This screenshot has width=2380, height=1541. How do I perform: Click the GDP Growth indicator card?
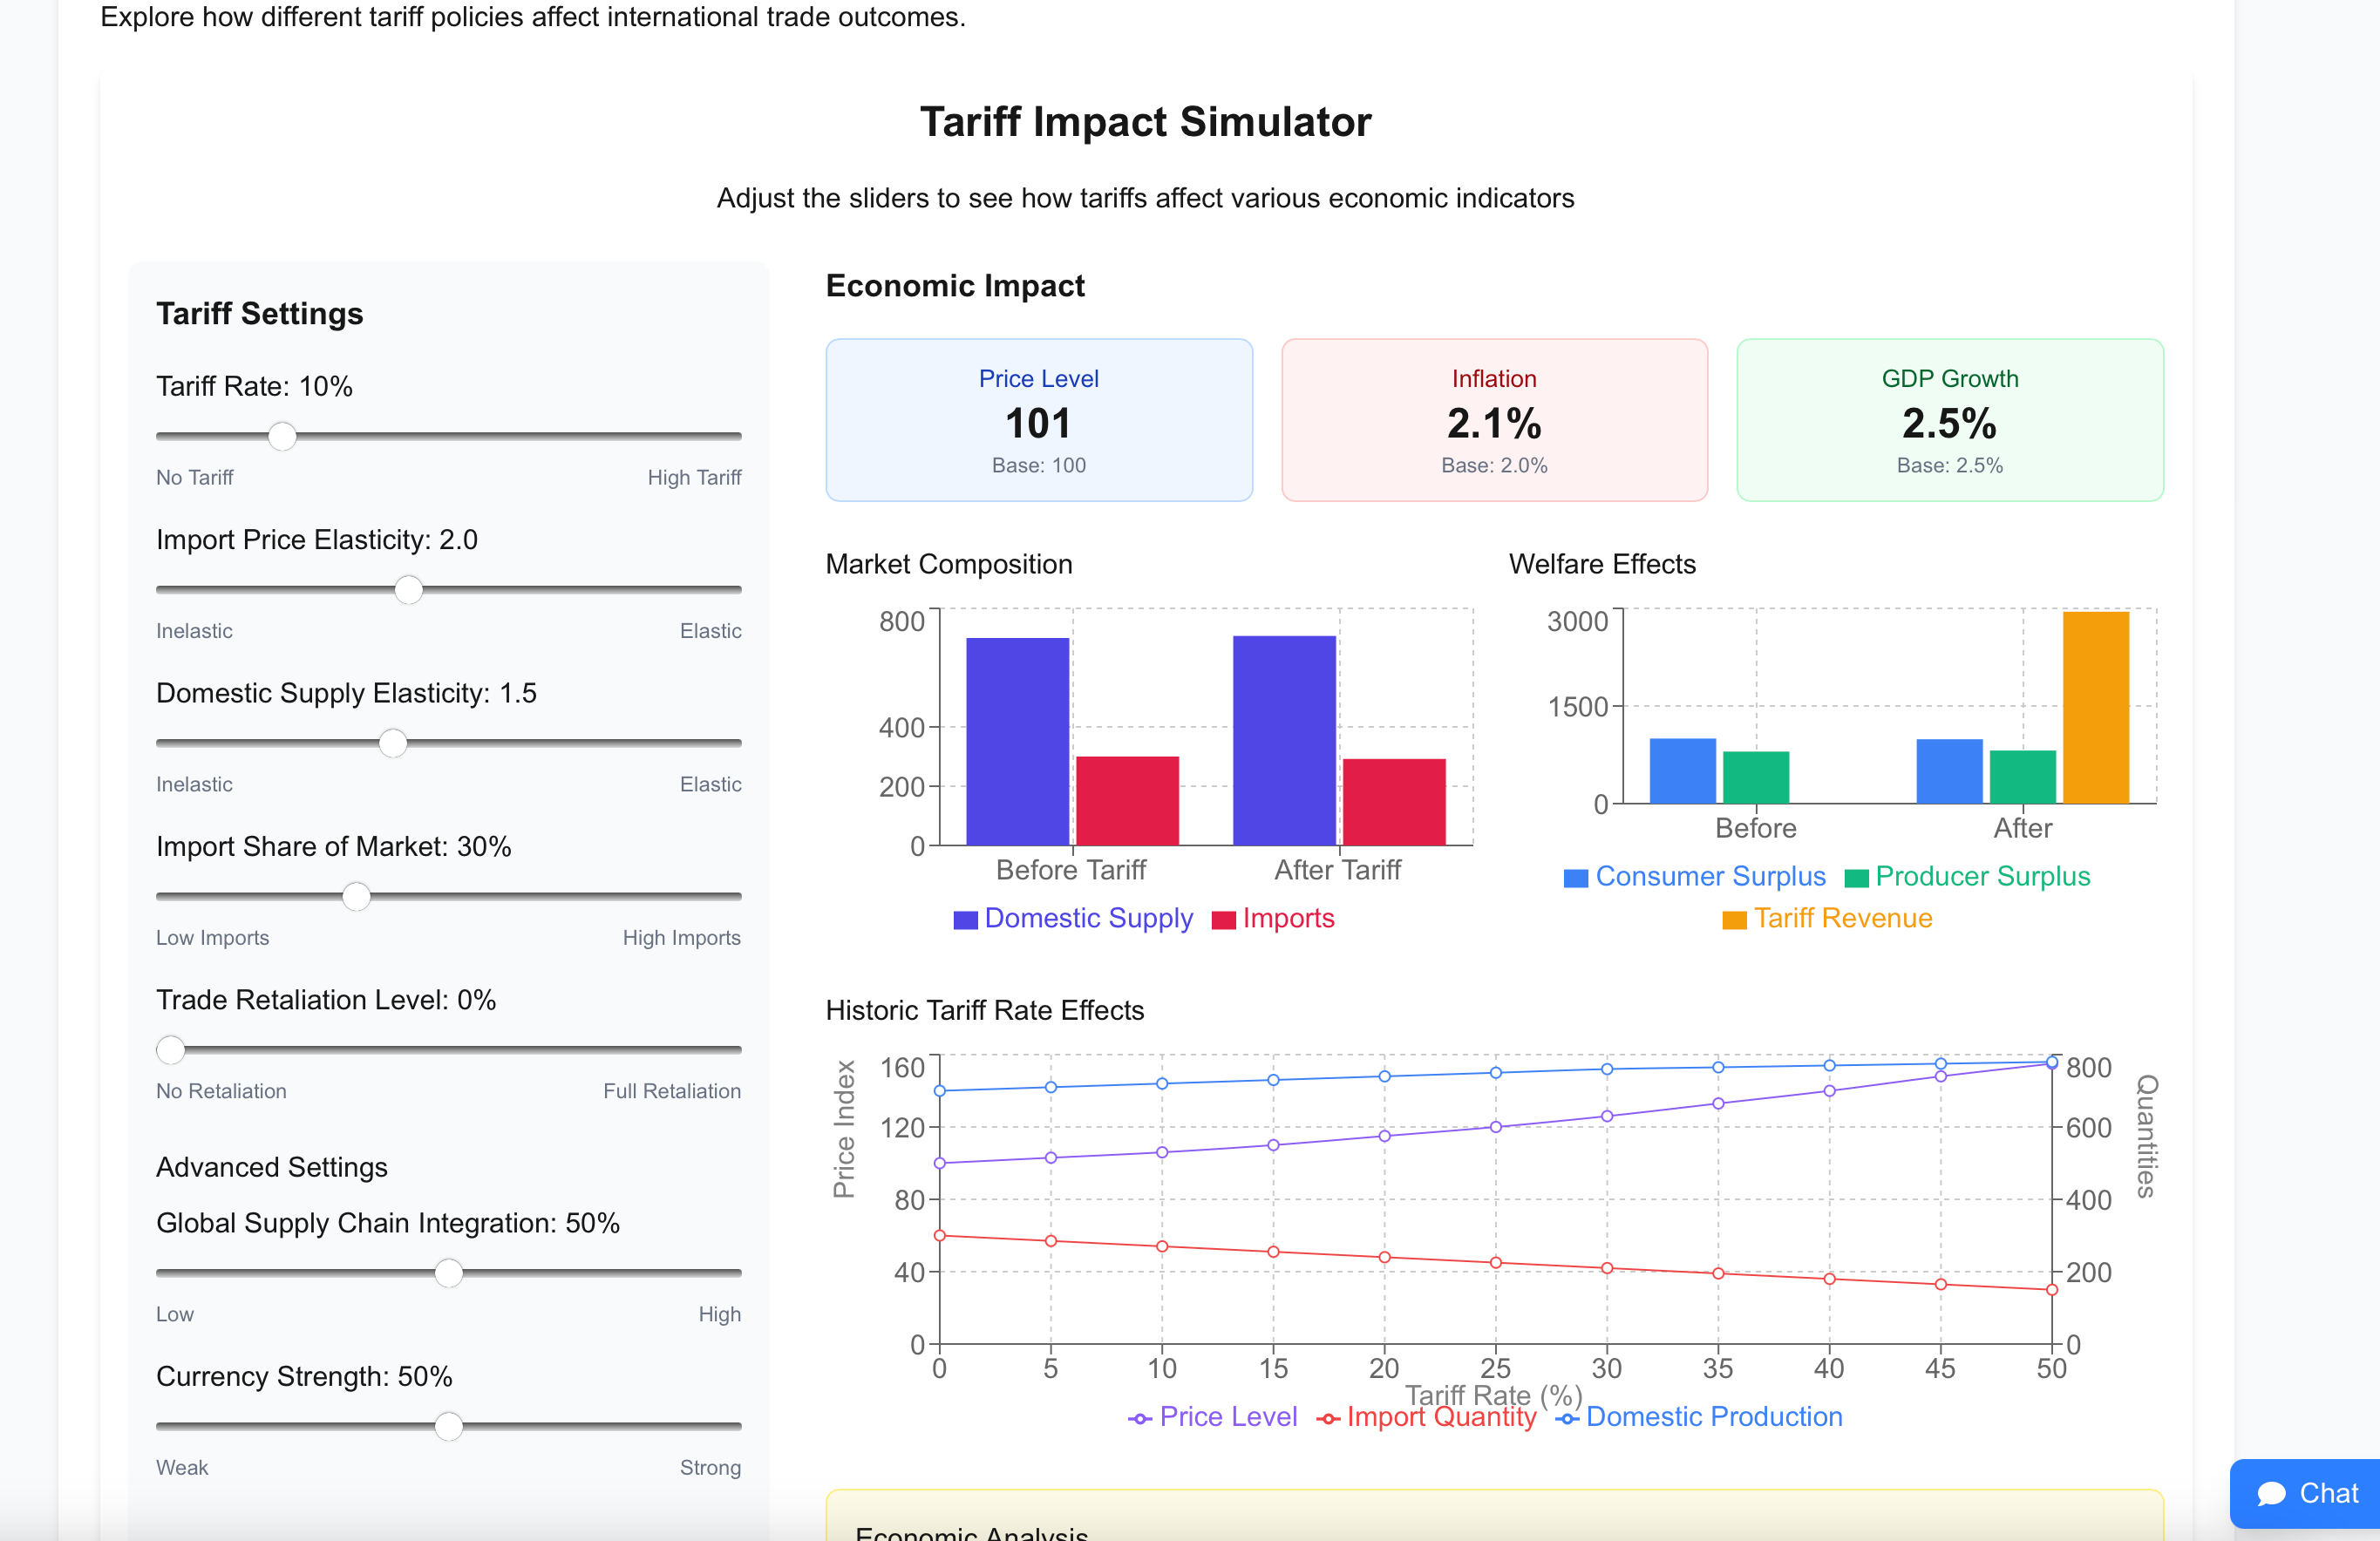point(1949,420)
